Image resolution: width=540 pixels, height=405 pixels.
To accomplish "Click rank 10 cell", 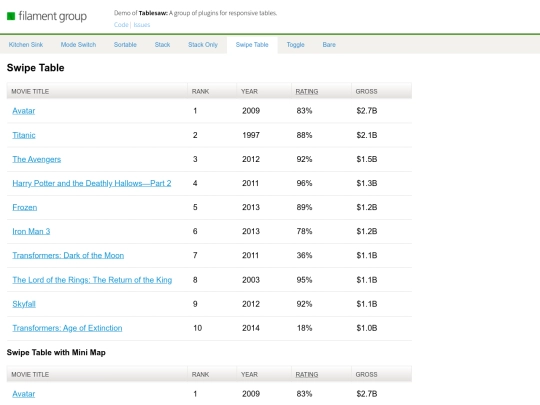I will [197, 328].
